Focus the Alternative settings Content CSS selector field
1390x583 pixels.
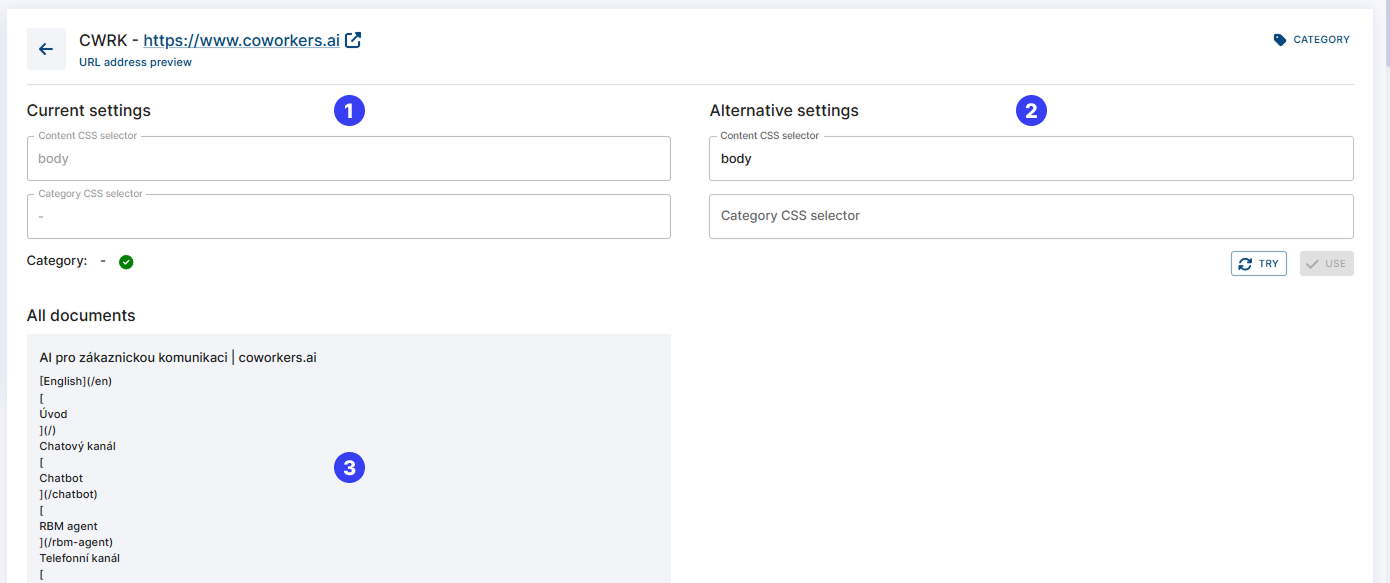1030,159
